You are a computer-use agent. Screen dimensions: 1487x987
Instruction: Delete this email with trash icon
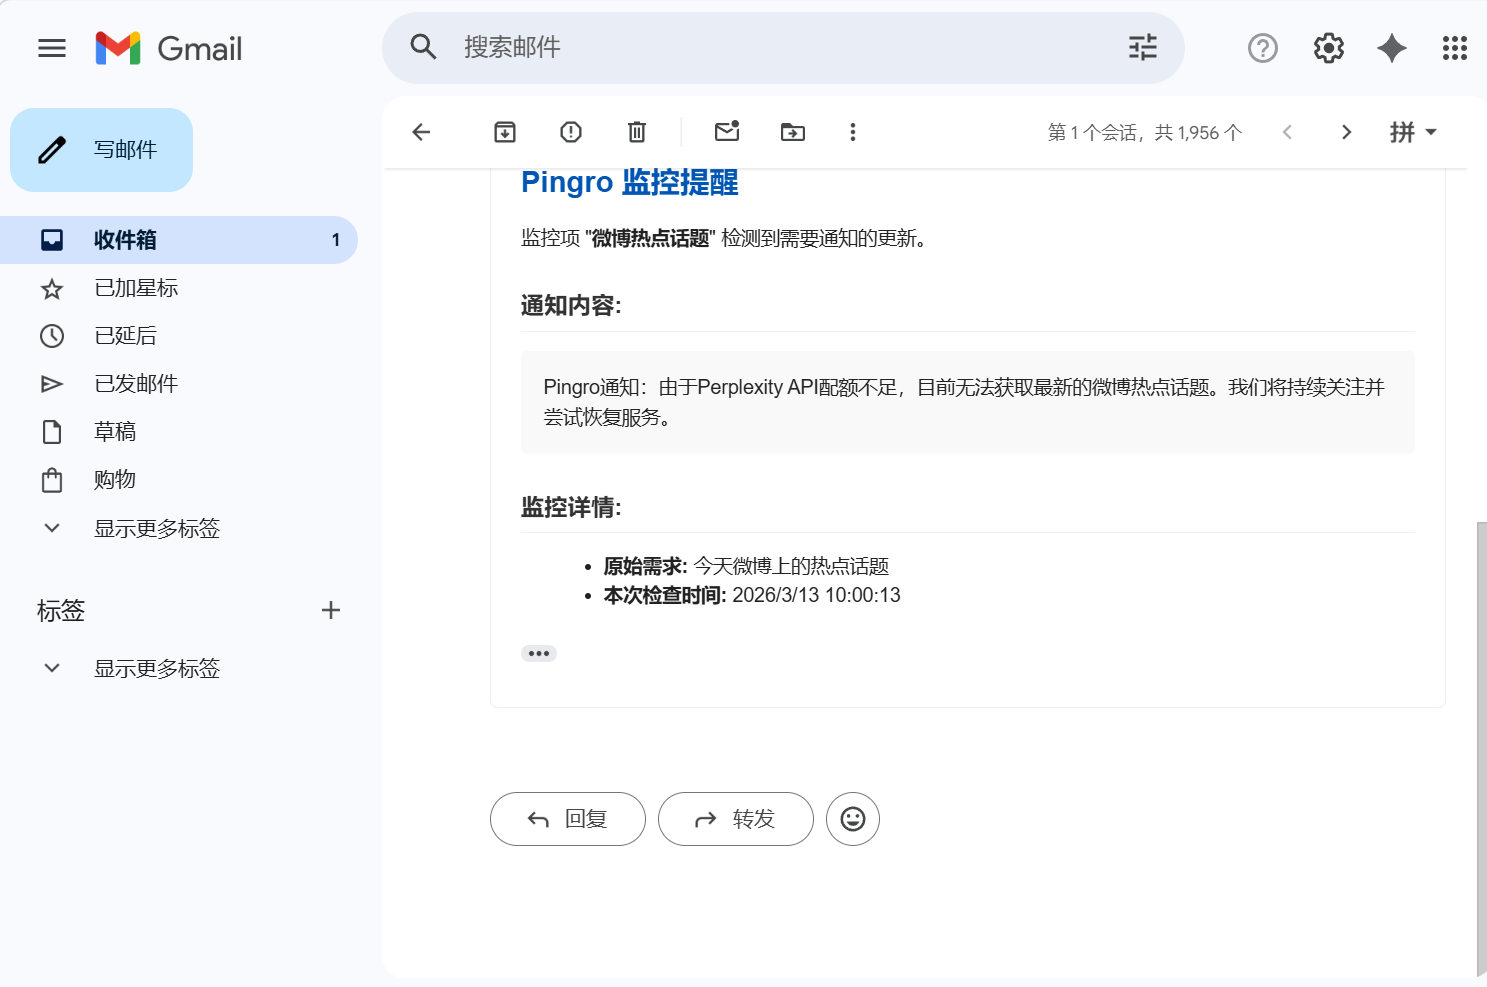637,132
